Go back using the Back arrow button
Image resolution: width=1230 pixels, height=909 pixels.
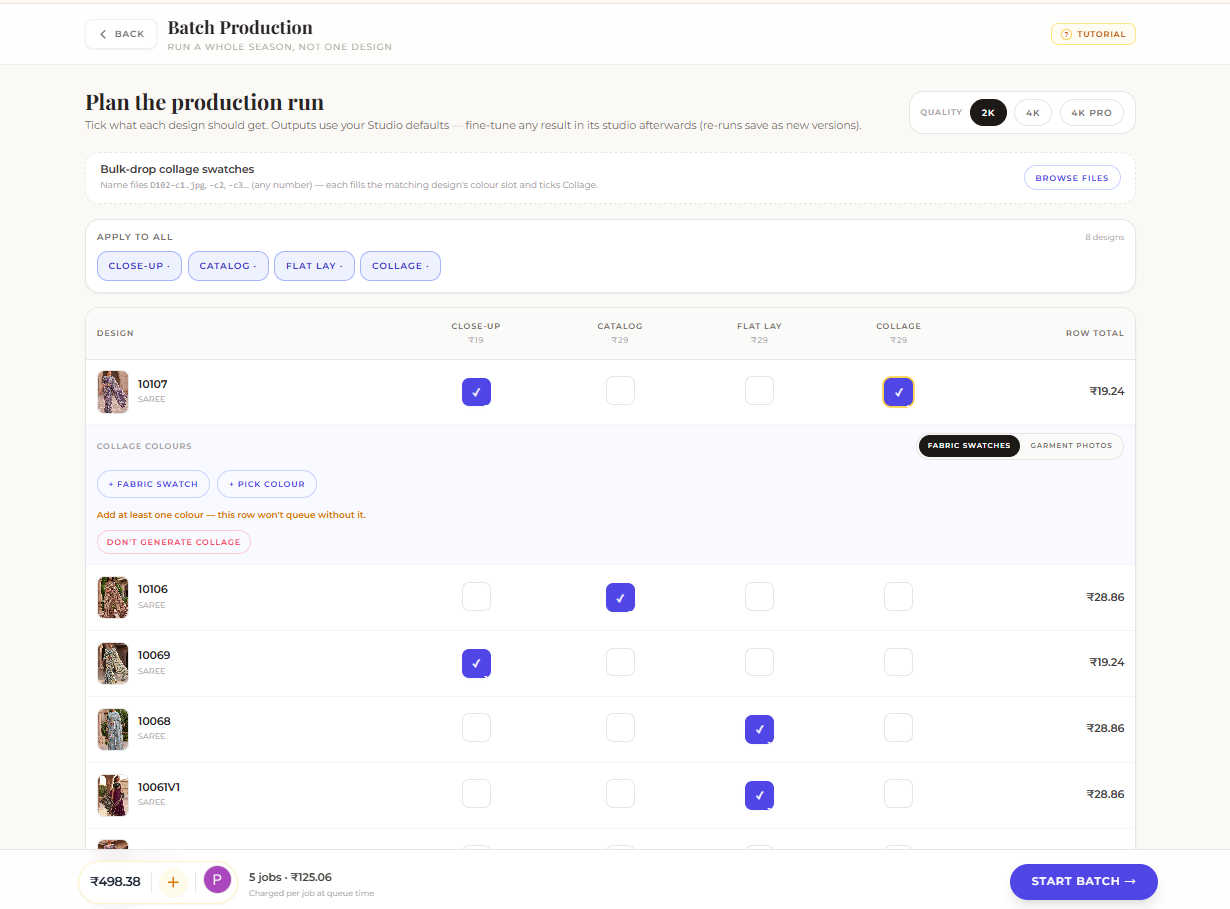click(121, 34)
